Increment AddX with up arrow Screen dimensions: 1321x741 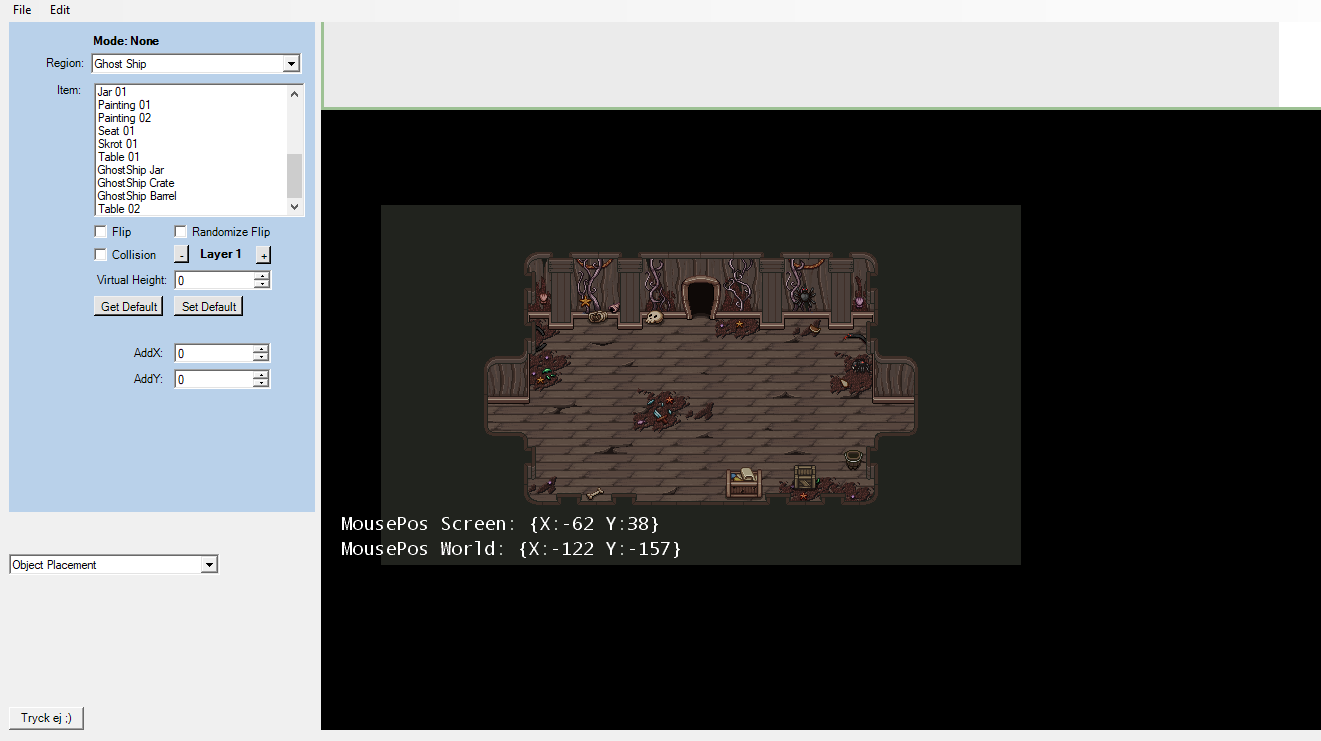(x=261, y=349)
